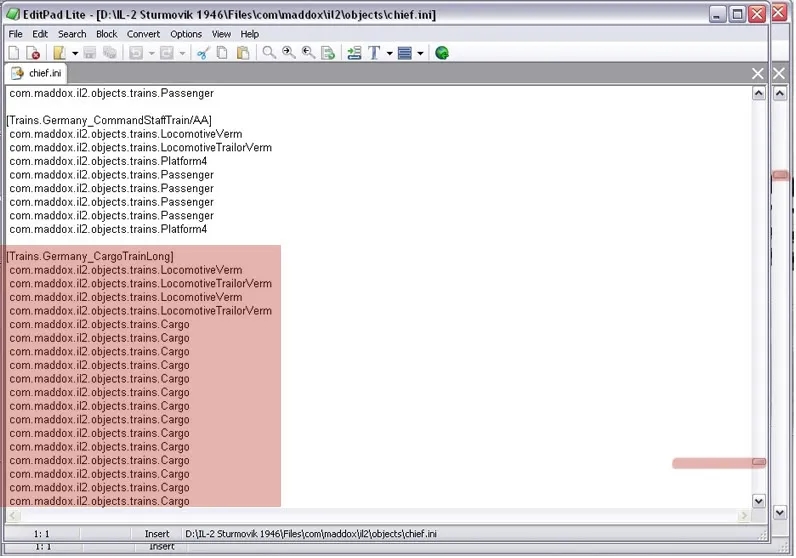Select the chief.ini tab
Image resolution: width=796 pixels, height=558 pixels.
click(x=36, y=74)
